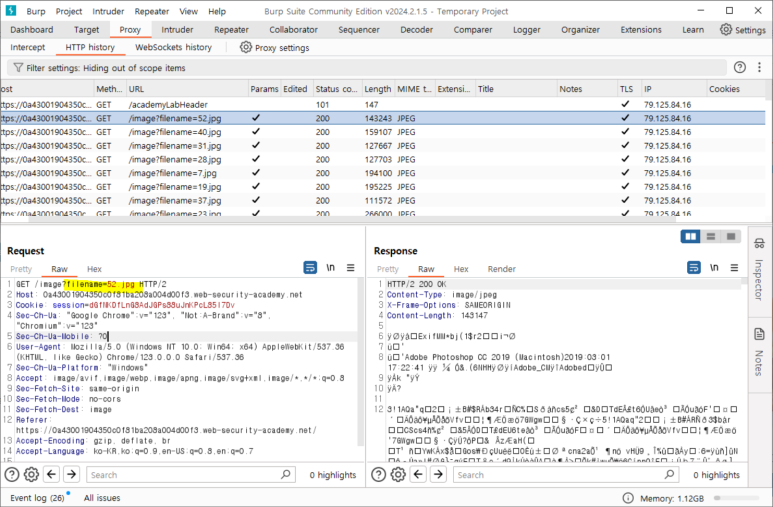Switch to WebSockets history sub-tab

(x=173, y=47)
